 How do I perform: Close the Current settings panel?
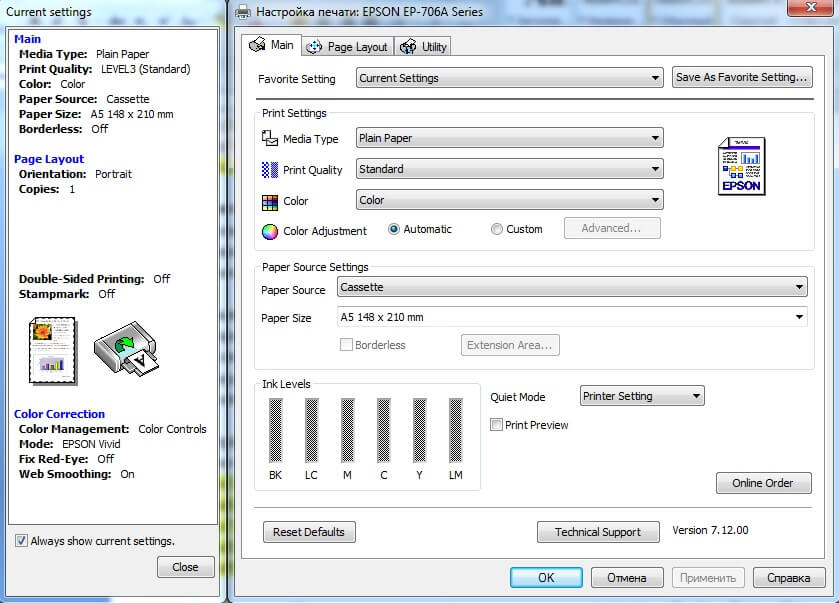[x=186, y=567]
